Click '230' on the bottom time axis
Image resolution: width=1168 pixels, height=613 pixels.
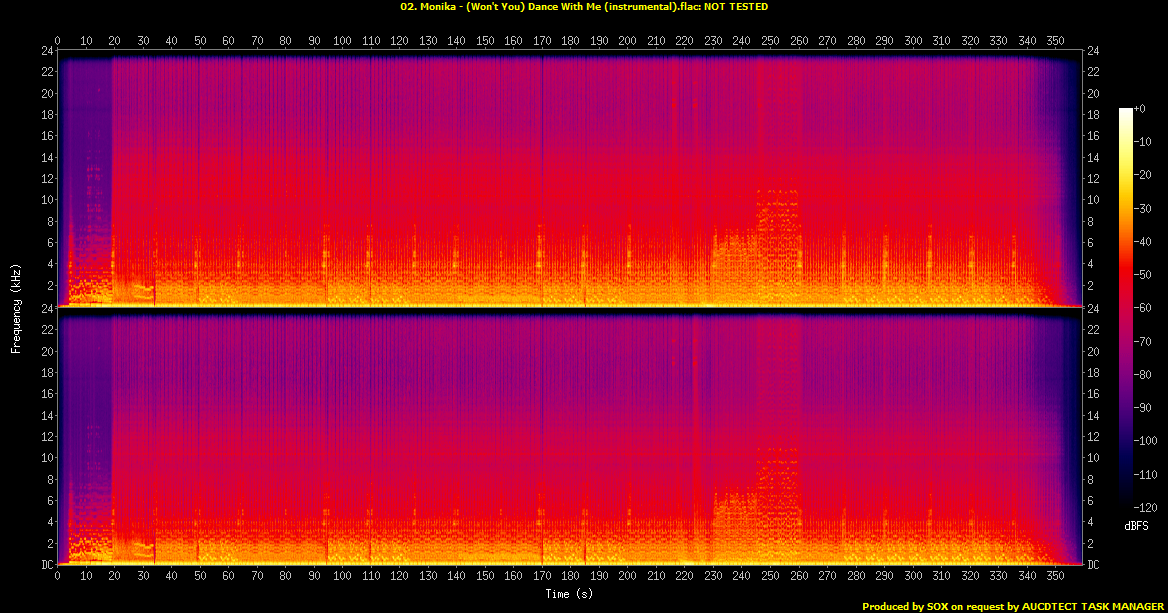tap(713, 576)
